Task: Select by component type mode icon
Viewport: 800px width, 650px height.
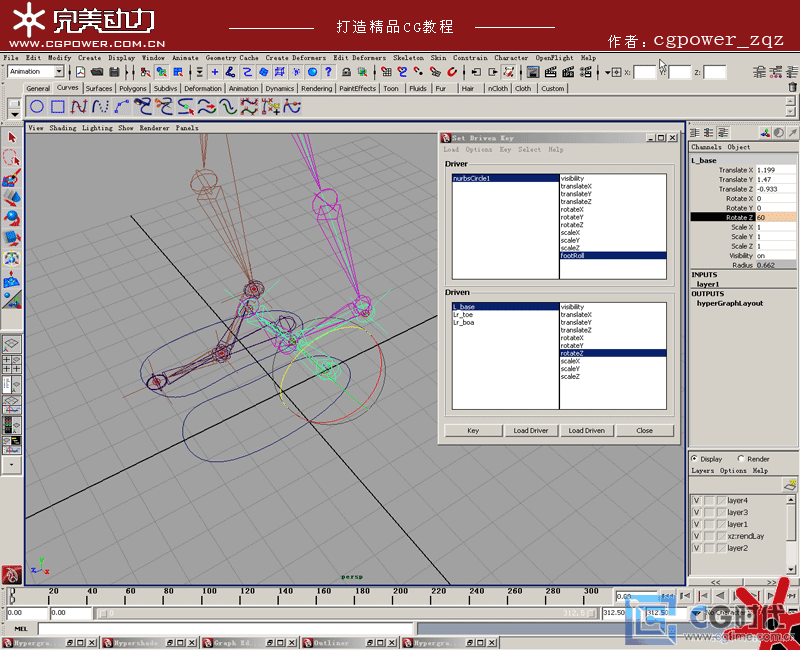Action: click(178, 72)
